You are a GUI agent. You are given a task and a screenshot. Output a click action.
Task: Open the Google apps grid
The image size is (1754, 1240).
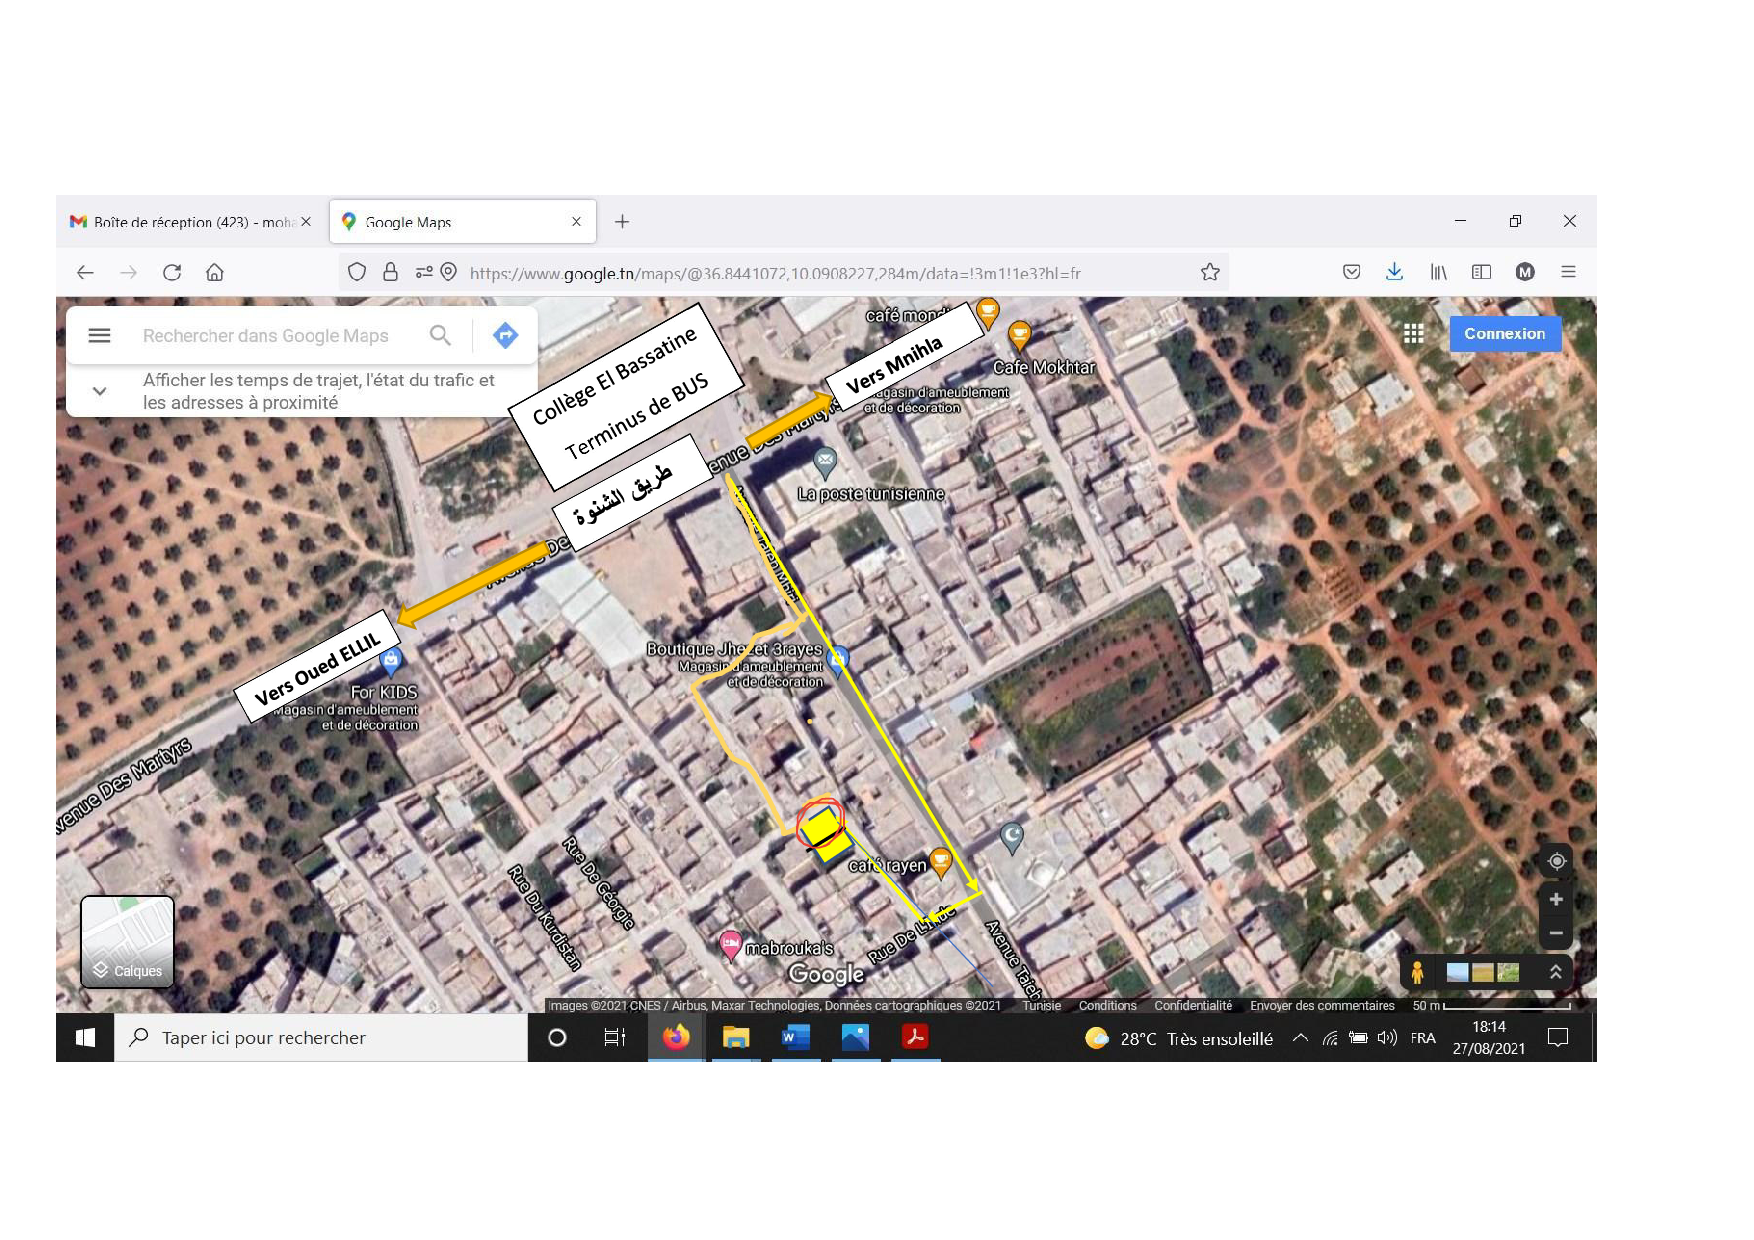click(x=1413, y=334)
